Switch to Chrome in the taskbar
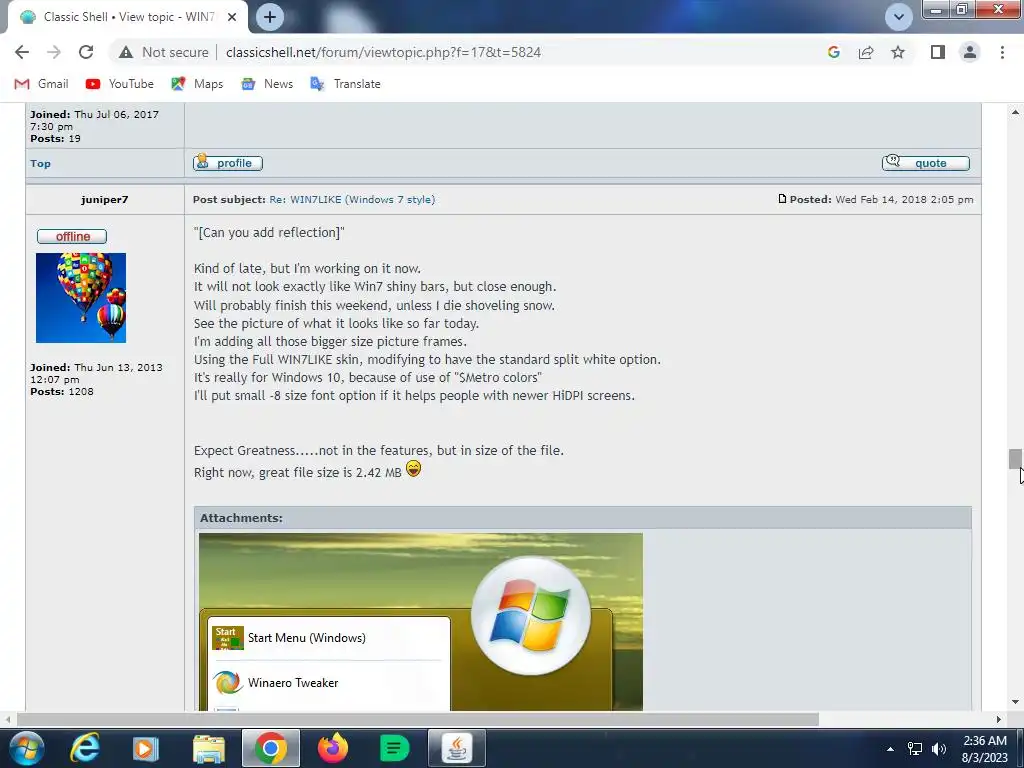This screenshot has height=768, width=1024. (x=271, y=748)
